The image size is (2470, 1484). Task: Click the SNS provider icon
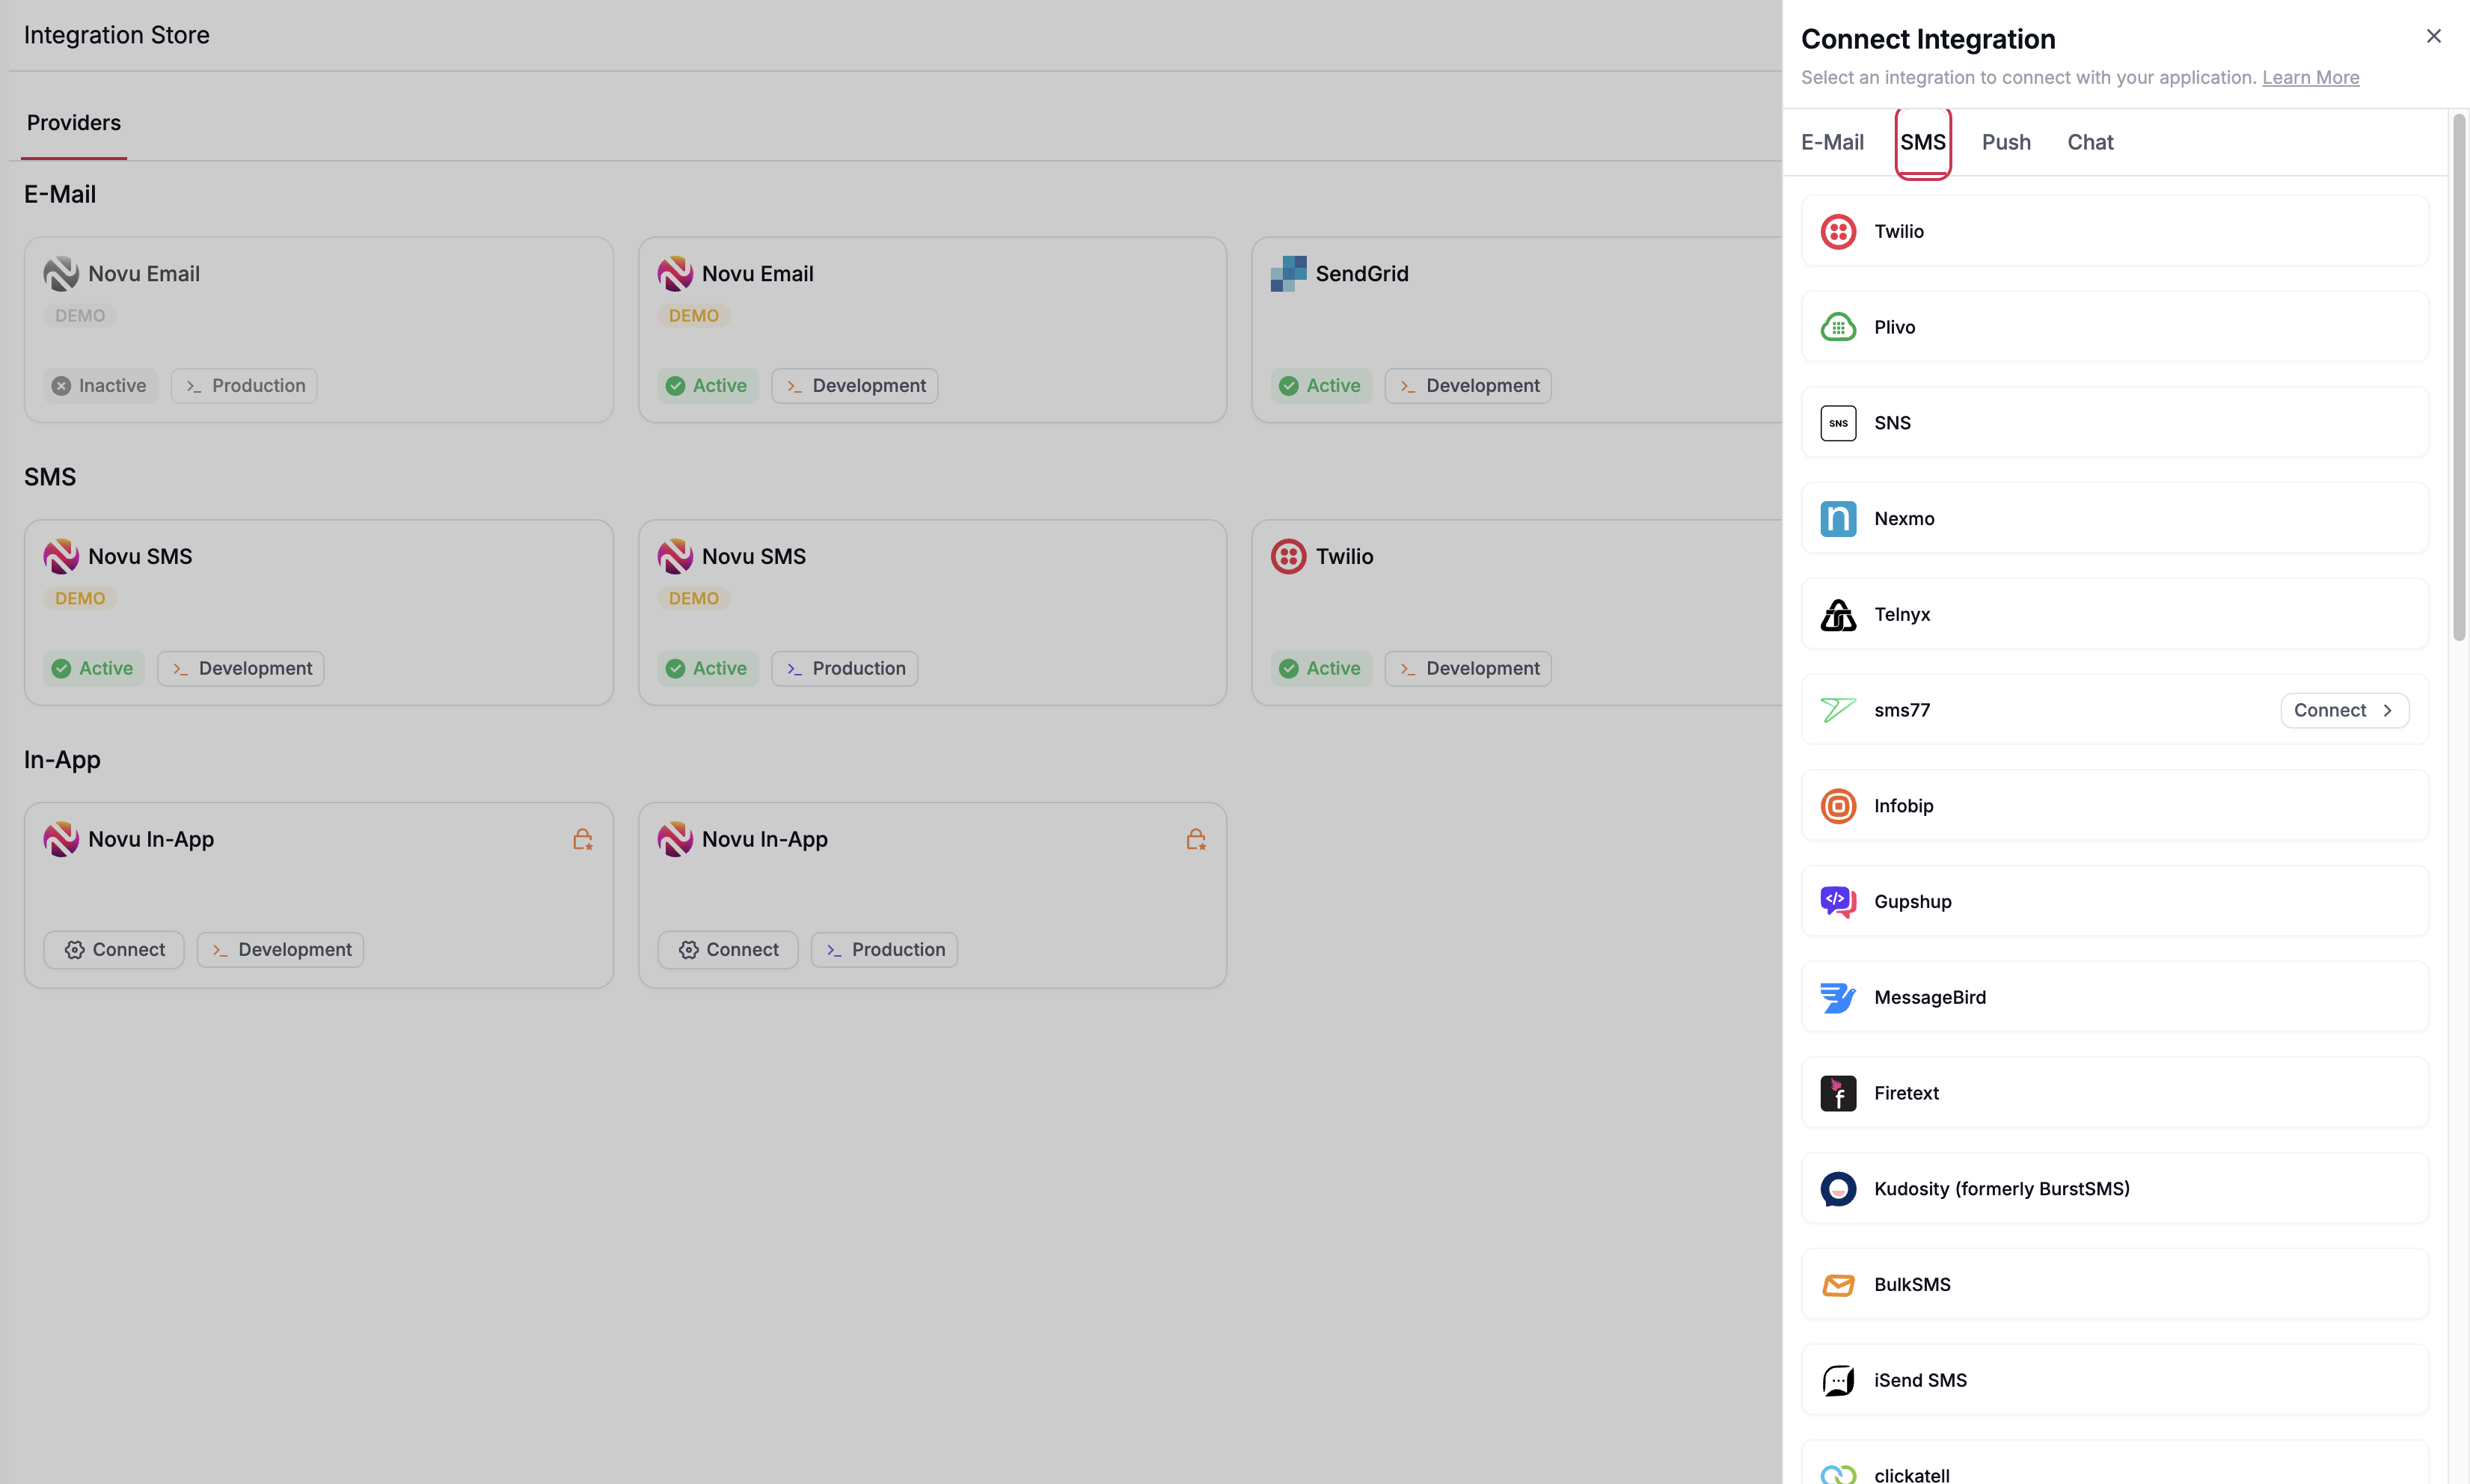[1838, 423]
